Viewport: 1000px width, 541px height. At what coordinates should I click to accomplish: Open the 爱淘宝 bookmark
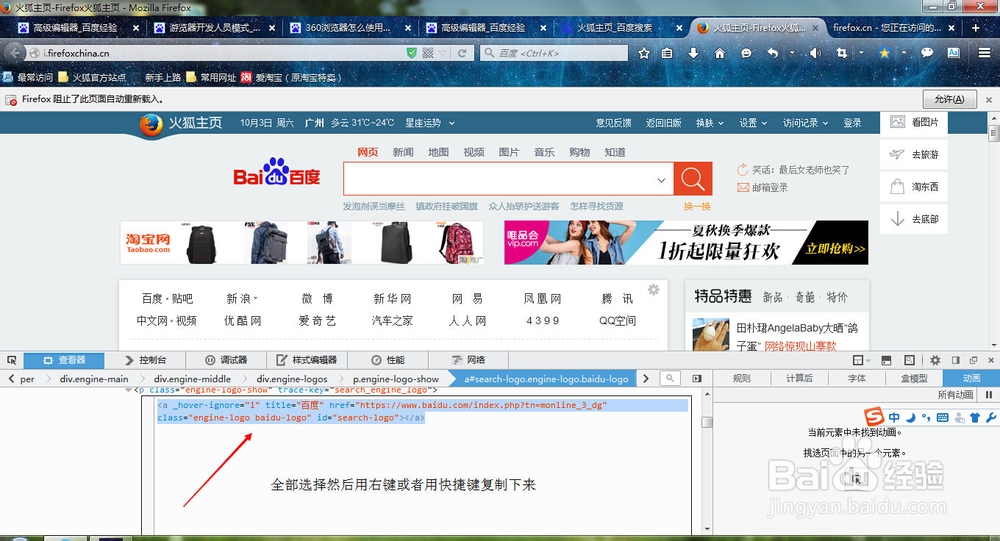pos(291,78)
